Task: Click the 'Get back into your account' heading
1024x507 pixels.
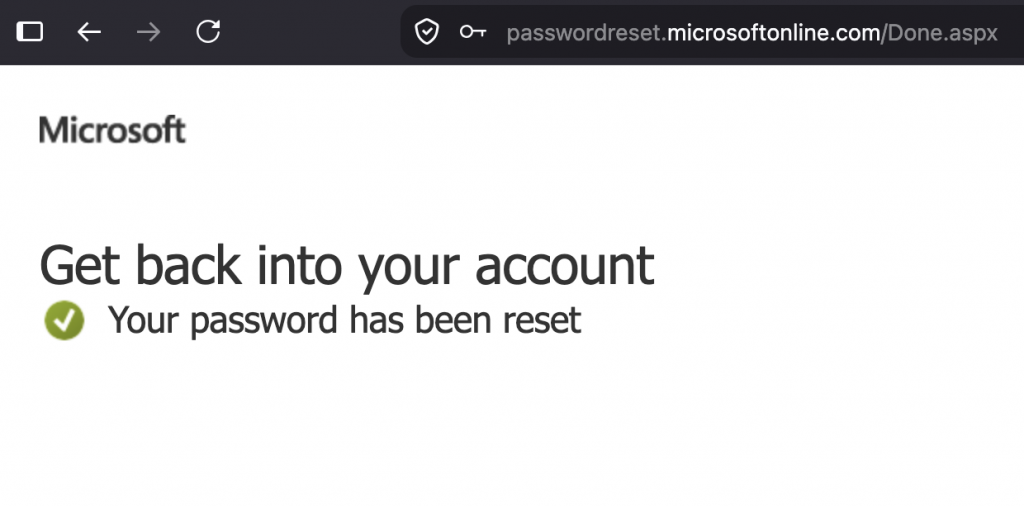Action: click(x=347, y=265)
